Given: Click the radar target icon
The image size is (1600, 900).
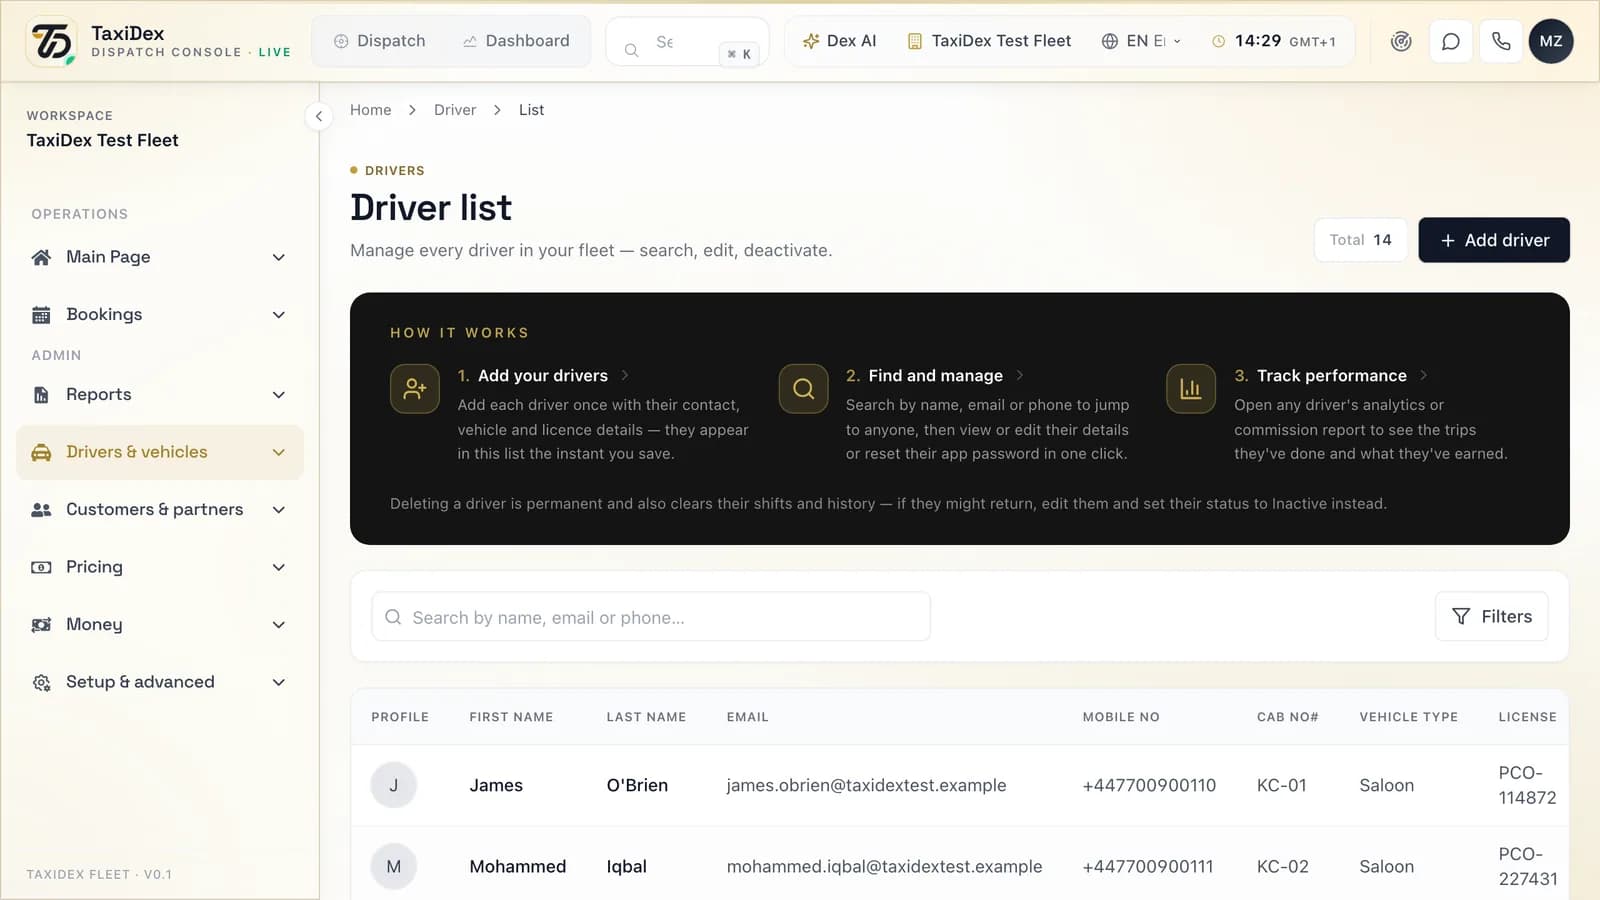Looking at the screenshot, I should coord(1401,41).
